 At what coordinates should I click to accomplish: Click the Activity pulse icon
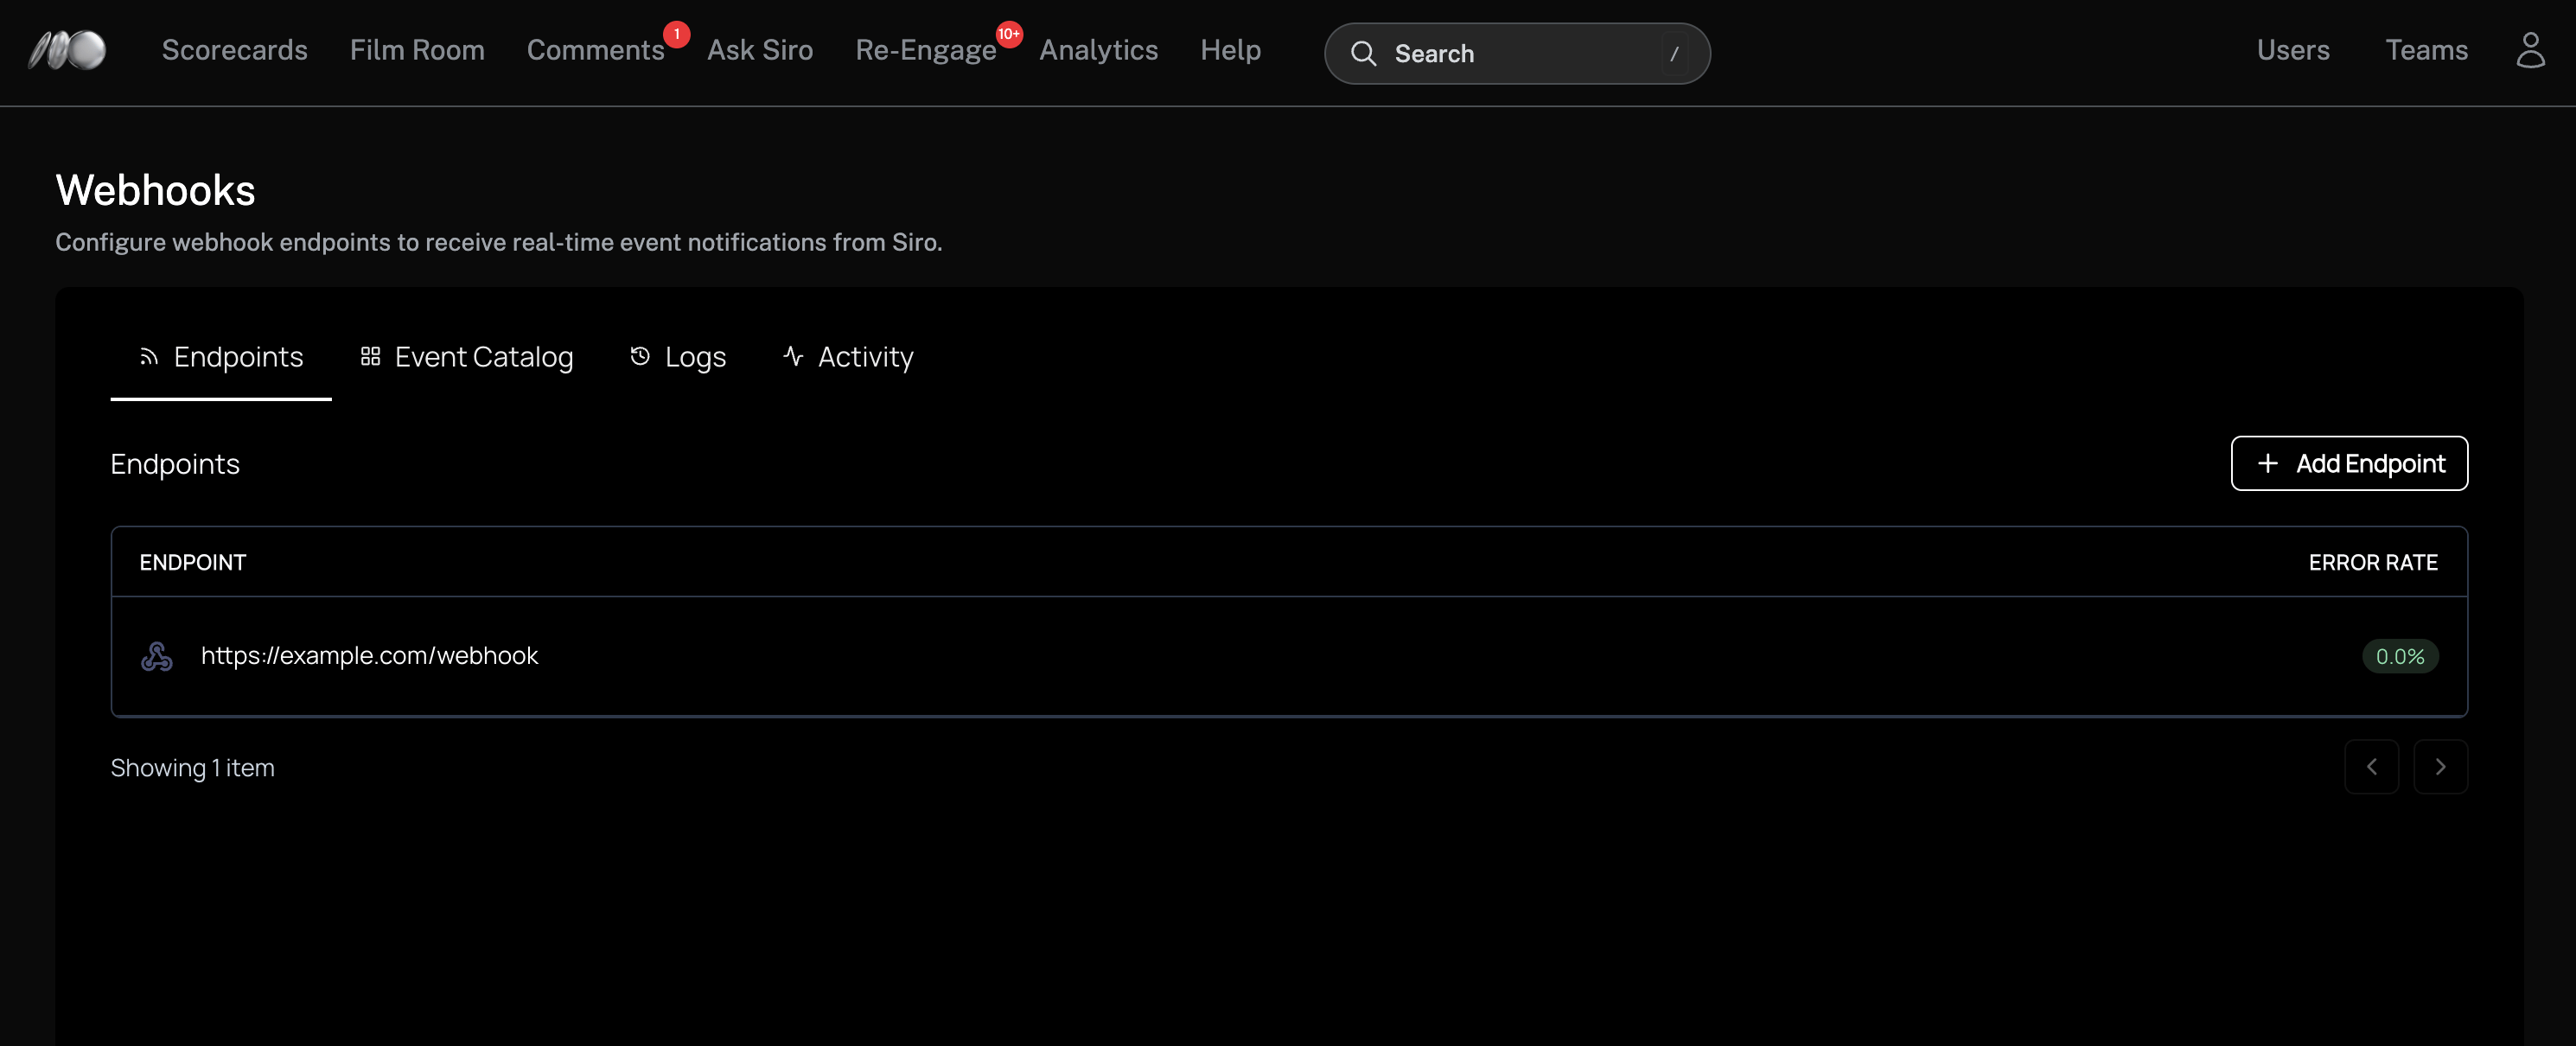pos(793,357)
